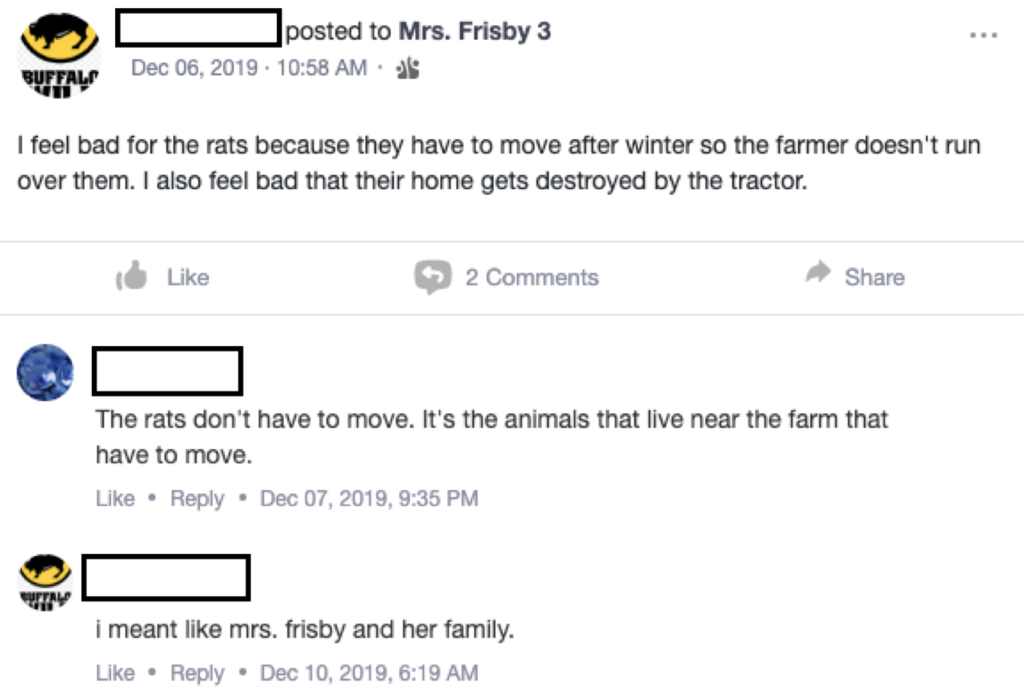Open the Dec 10, 2019 comment timestamp
Image resolution: width=1024 pixels, height=691 pixels.
[x=368, y=673]
